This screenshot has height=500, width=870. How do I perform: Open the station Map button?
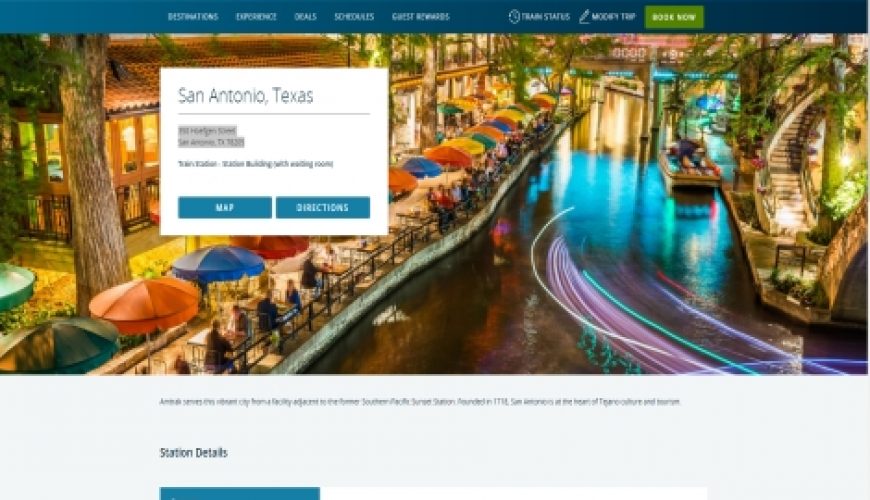point(225,208)
